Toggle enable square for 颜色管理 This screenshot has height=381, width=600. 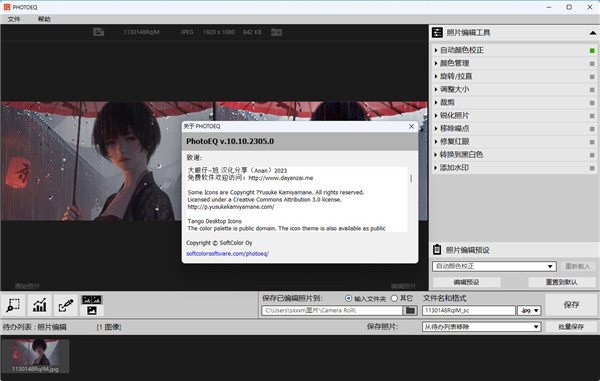point(592,64)
